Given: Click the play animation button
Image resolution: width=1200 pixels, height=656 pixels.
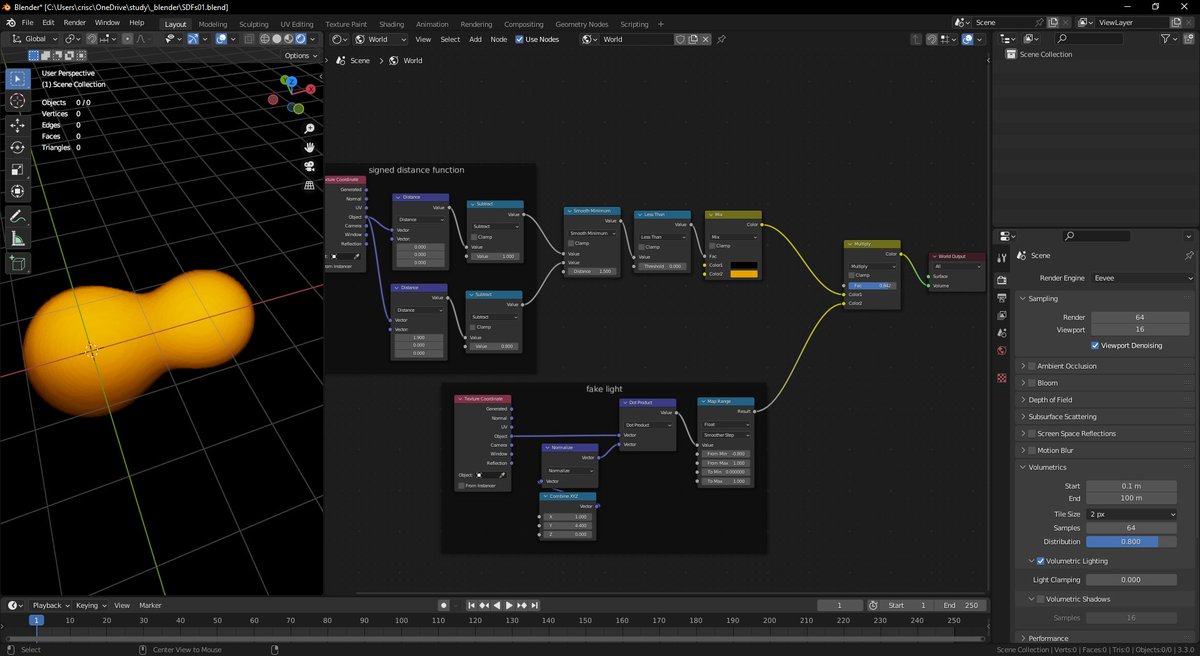Looking at the screenshot, I should click(508, 606).
